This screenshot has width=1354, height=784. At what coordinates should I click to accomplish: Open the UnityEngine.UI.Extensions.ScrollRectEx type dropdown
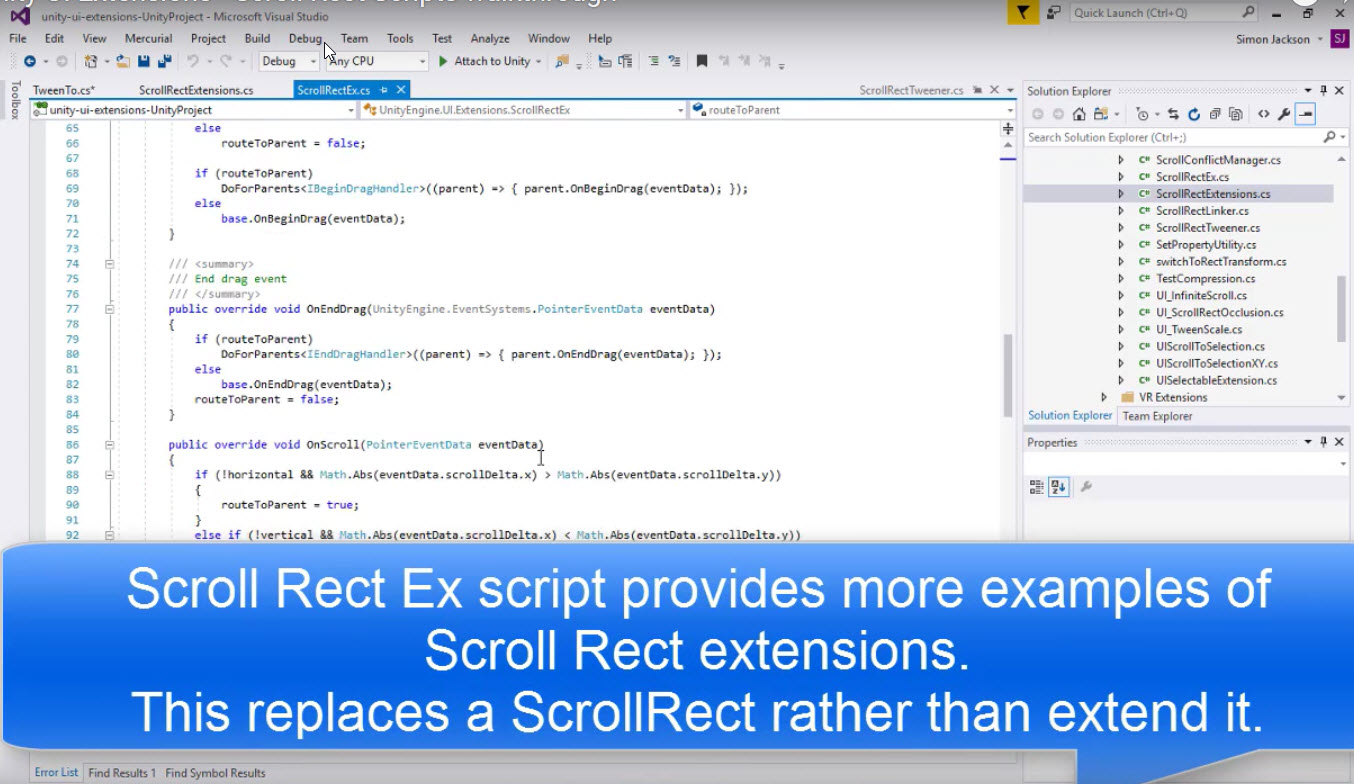[523, 110]
